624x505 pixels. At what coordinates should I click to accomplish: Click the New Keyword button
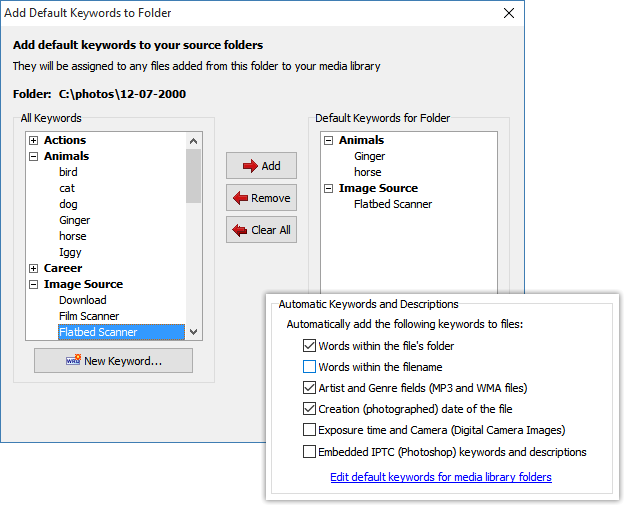(x=113, y=361)
